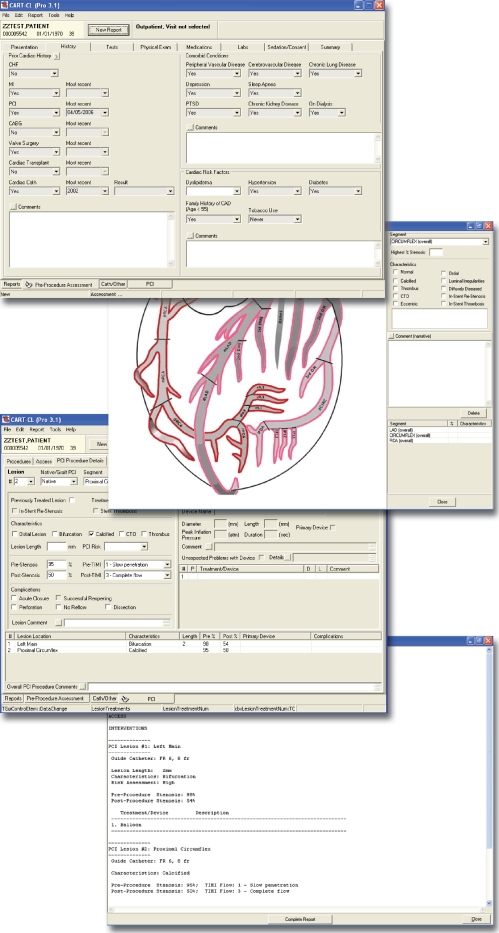Click the New Report button
This screenshot has width=499, height=933.
pyautogui.click(x=109, y=29)
